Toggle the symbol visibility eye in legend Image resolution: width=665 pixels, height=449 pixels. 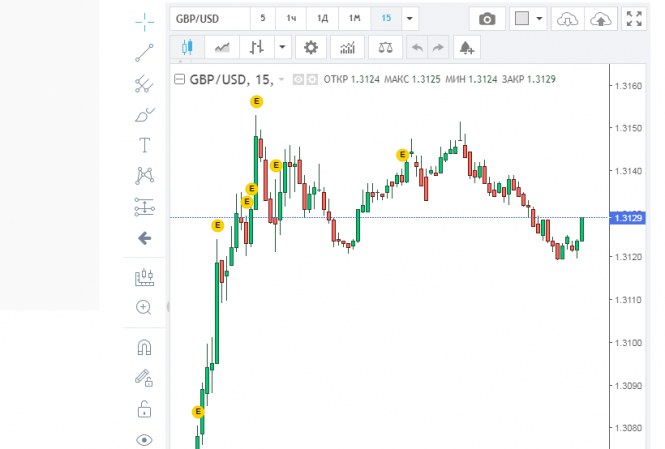[x=298, y=79]
